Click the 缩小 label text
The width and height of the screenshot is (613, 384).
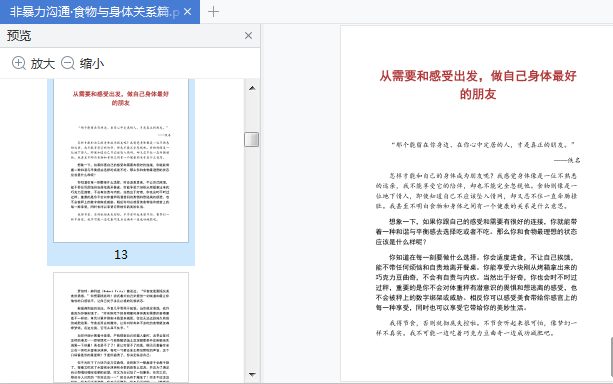click(x=92, y=64)
